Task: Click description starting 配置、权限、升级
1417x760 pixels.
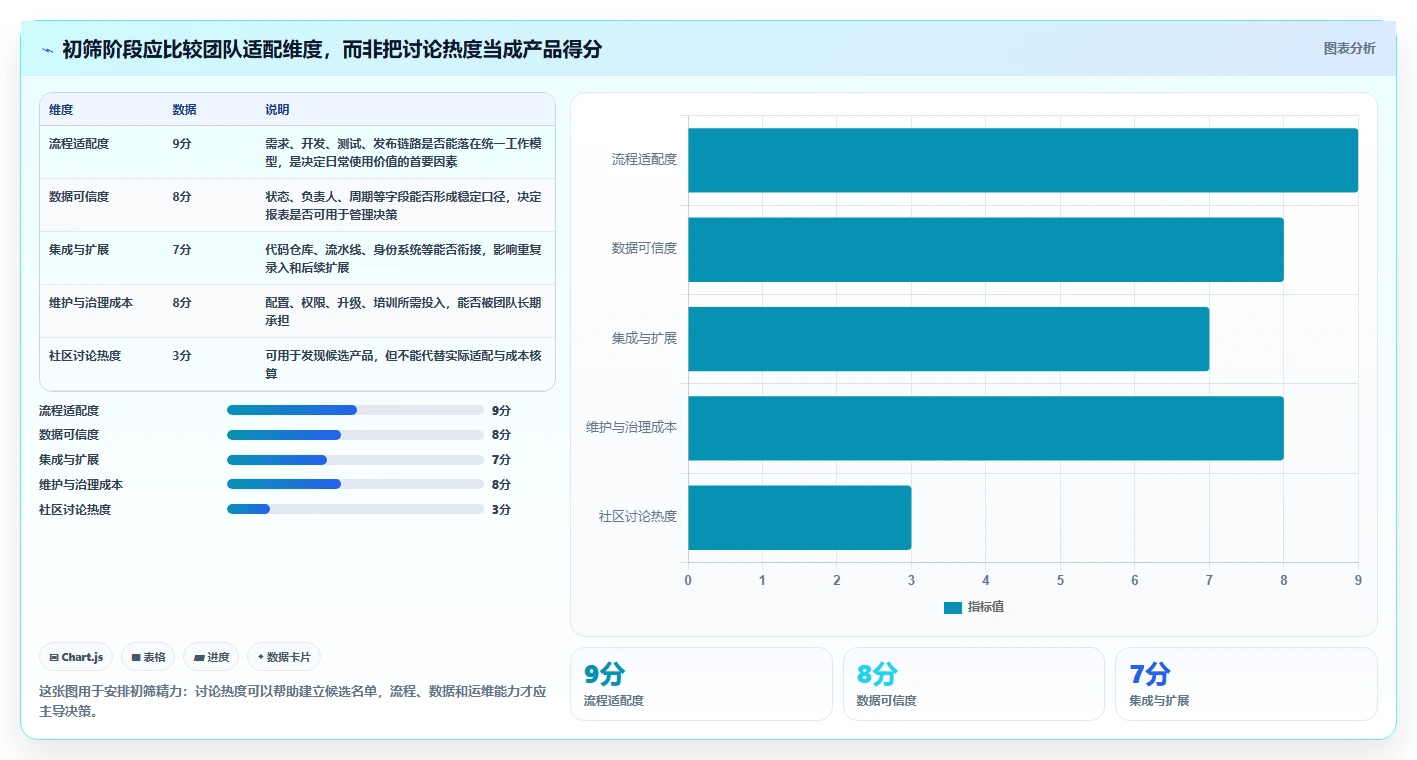Action: (403, 311)
